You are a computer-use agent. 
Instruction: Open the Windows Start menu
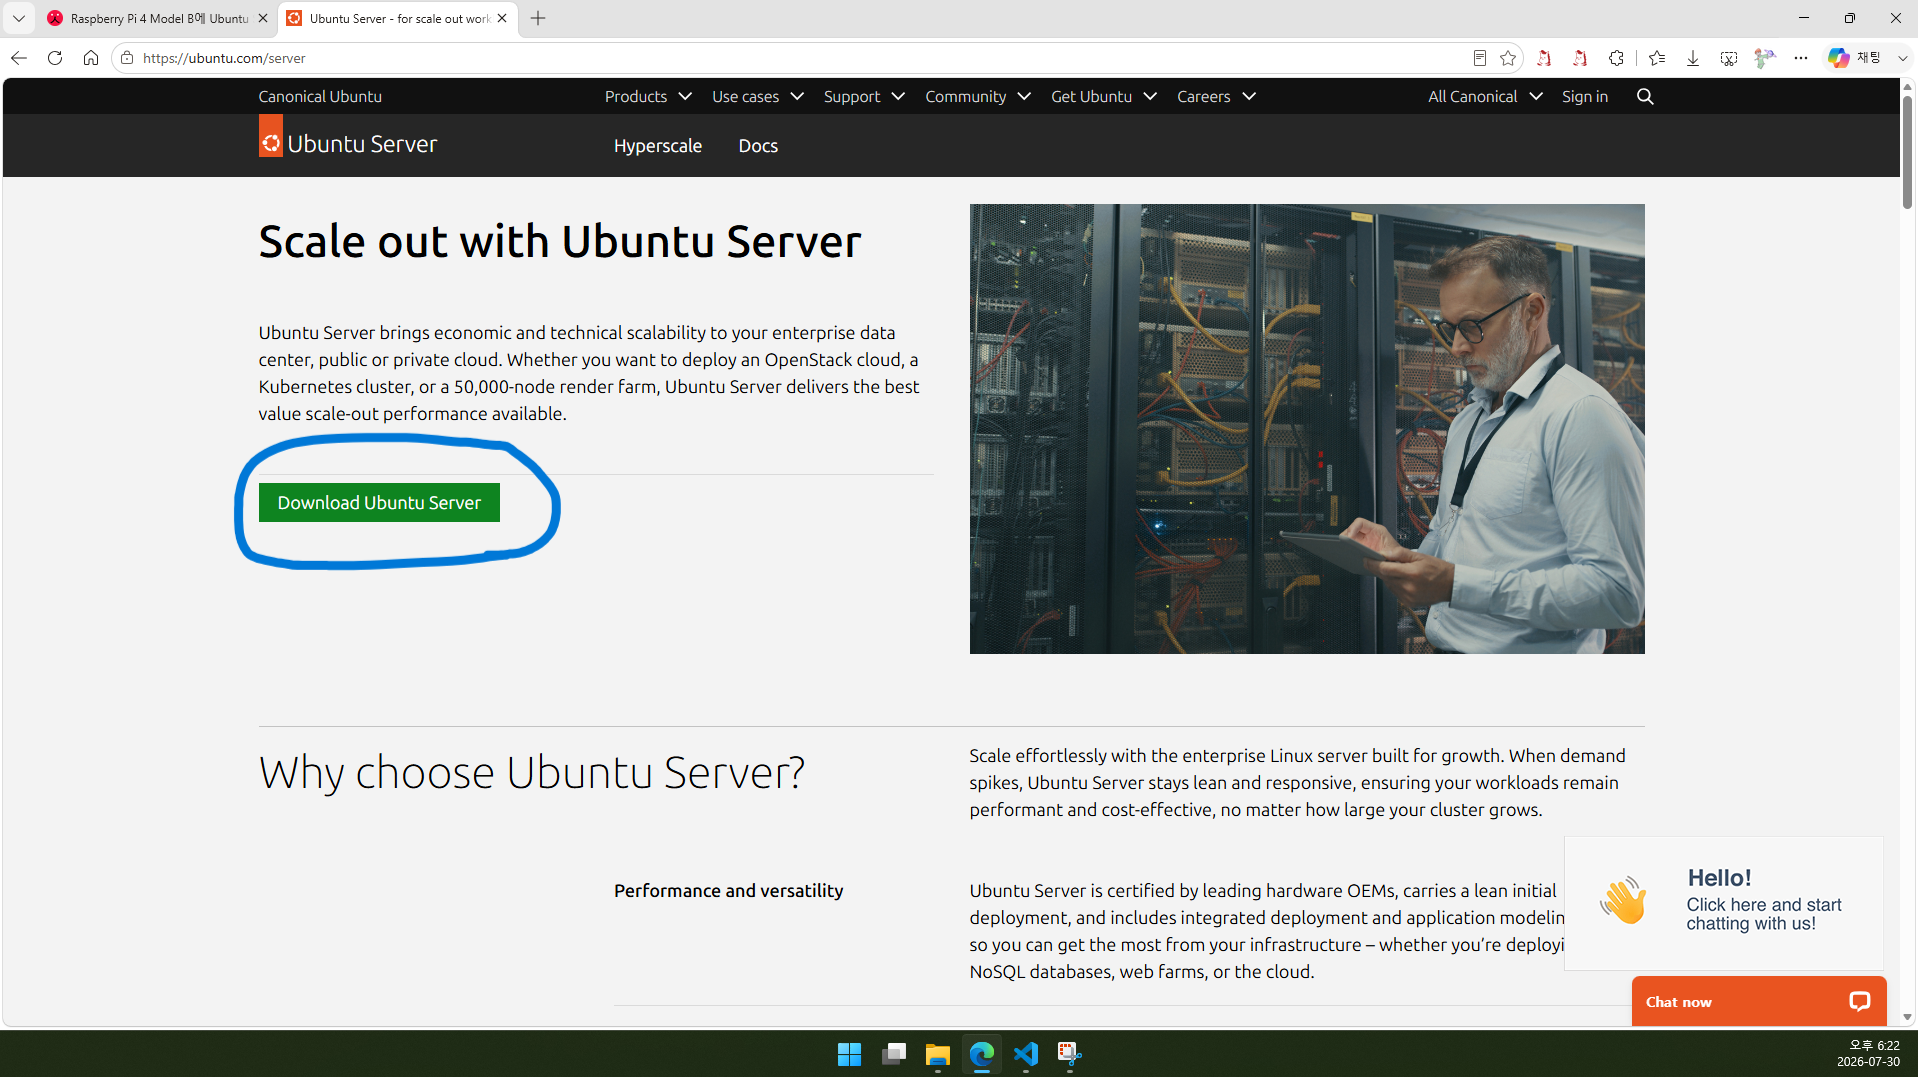click(x=849, y=1054)
